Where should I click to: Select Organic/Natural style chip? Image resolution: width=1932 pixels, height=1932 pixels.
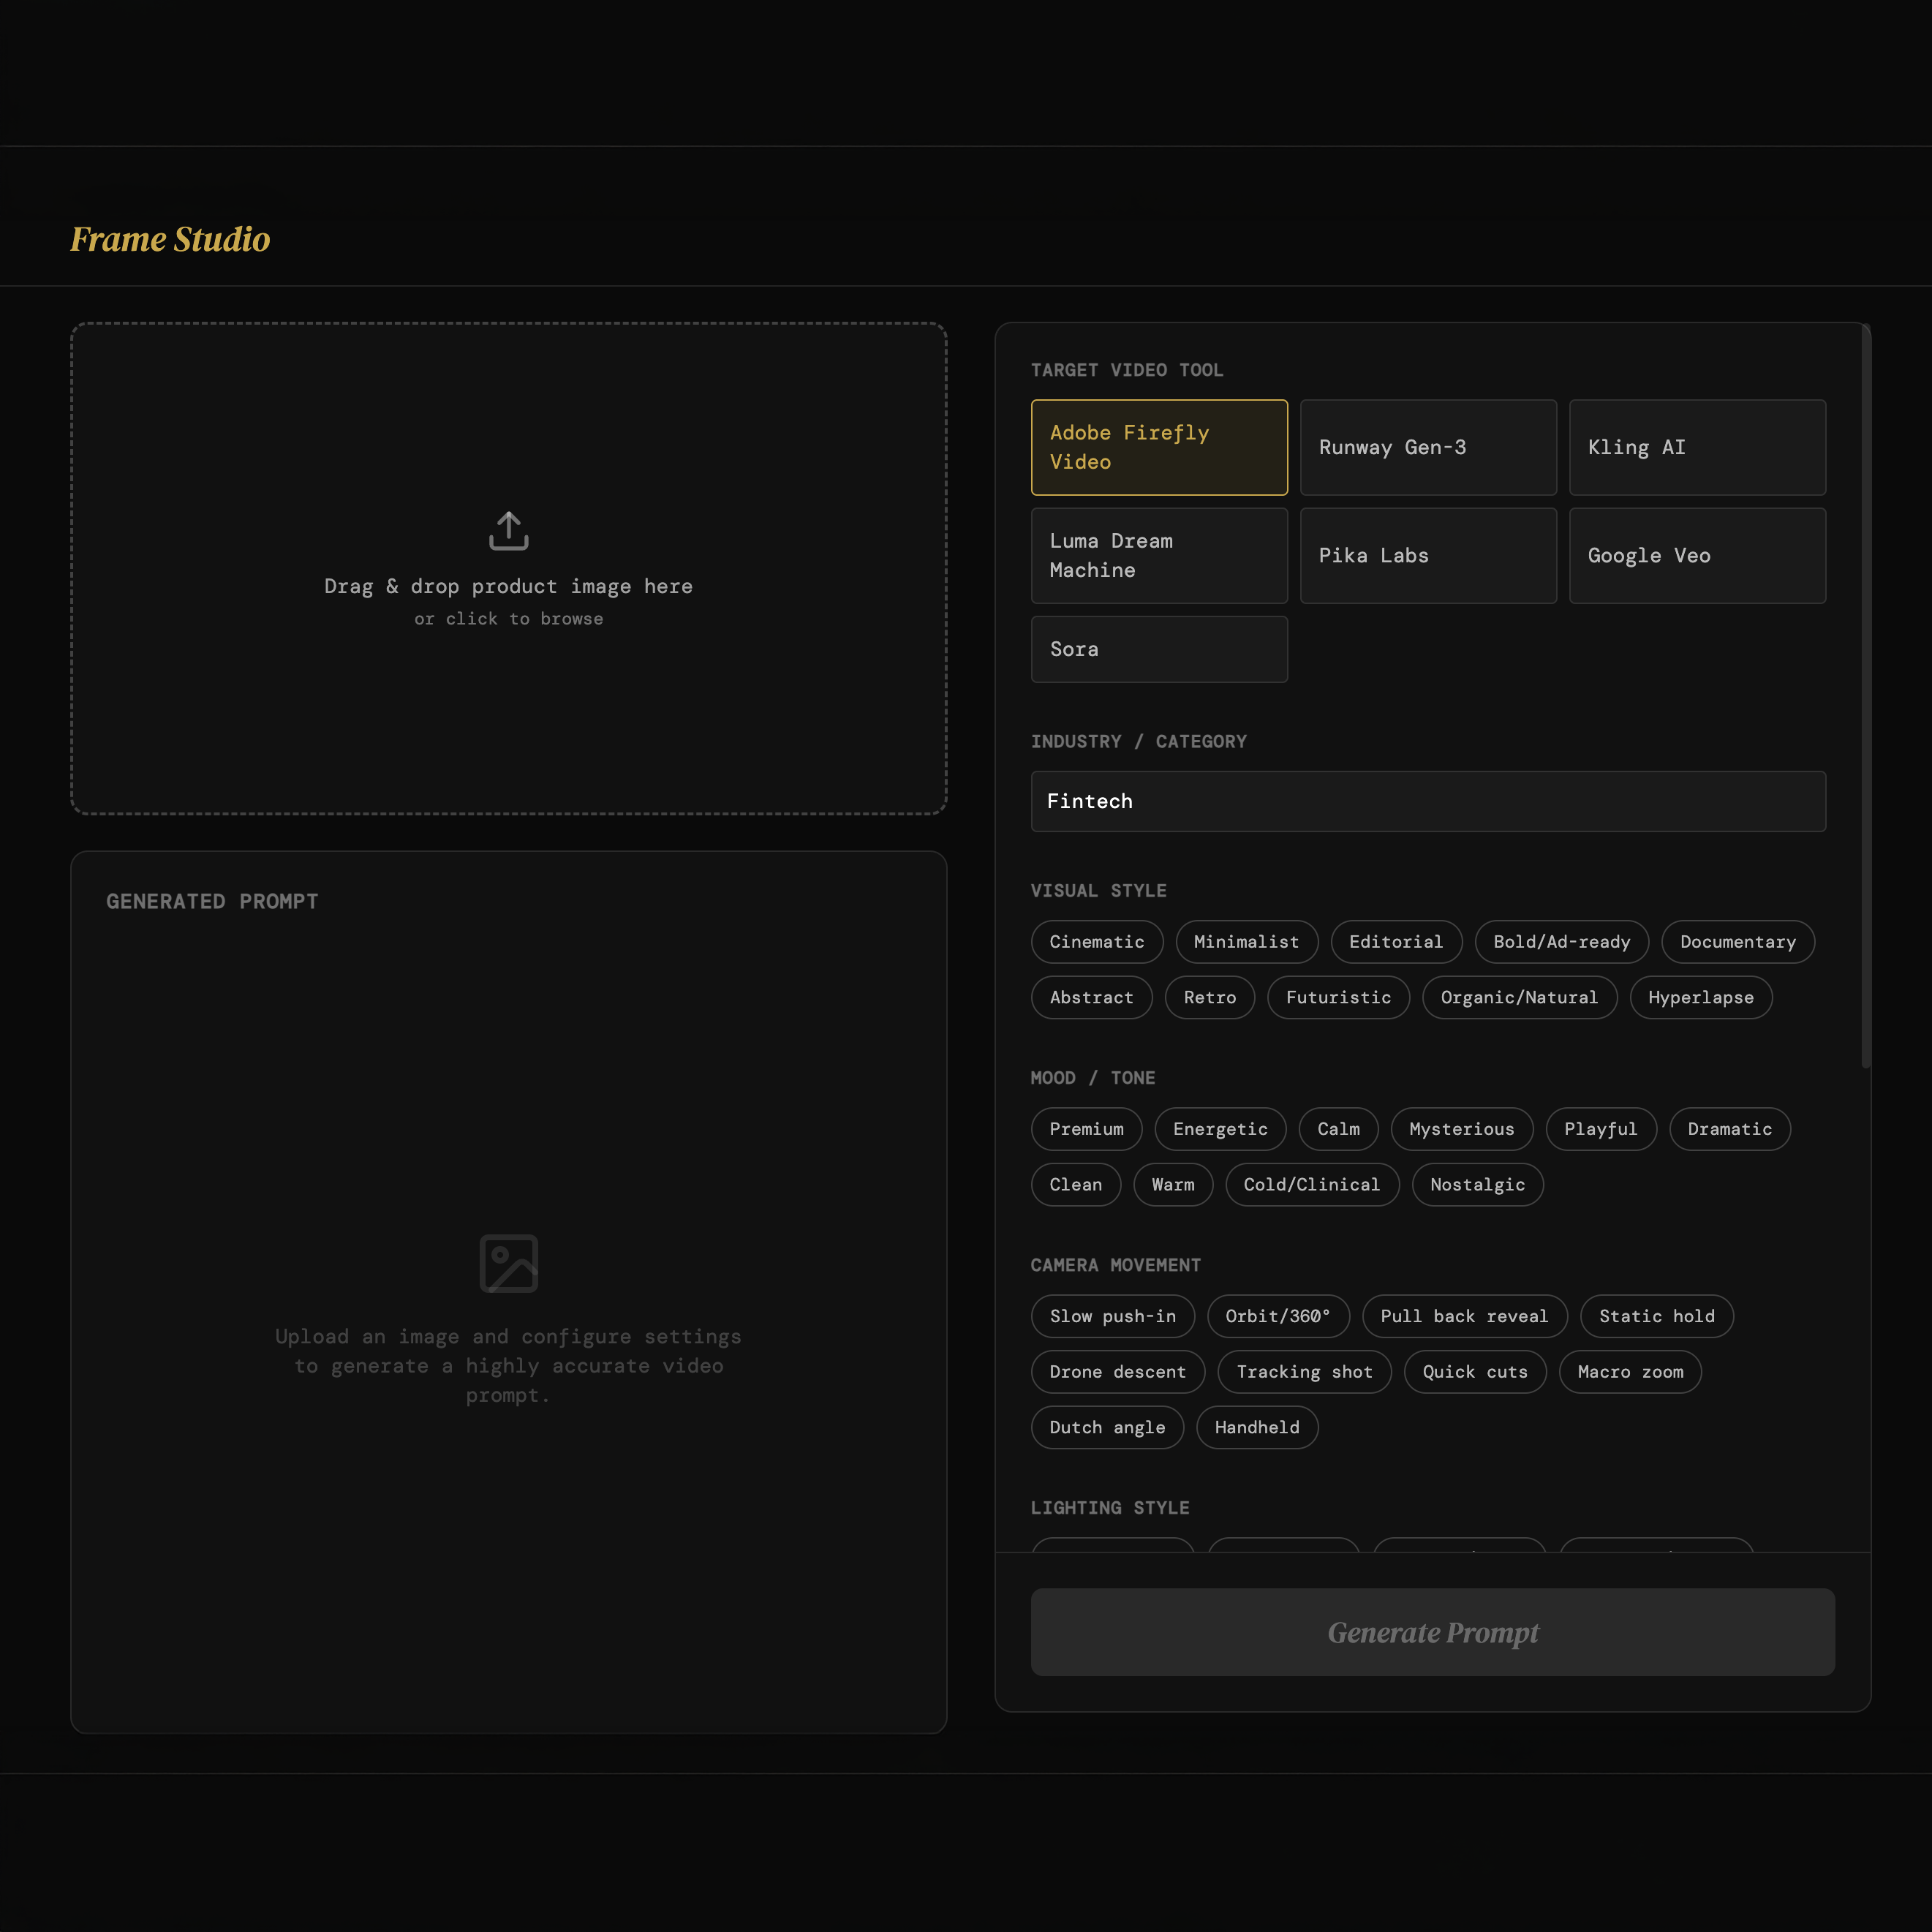click(x=1519, y=997)
